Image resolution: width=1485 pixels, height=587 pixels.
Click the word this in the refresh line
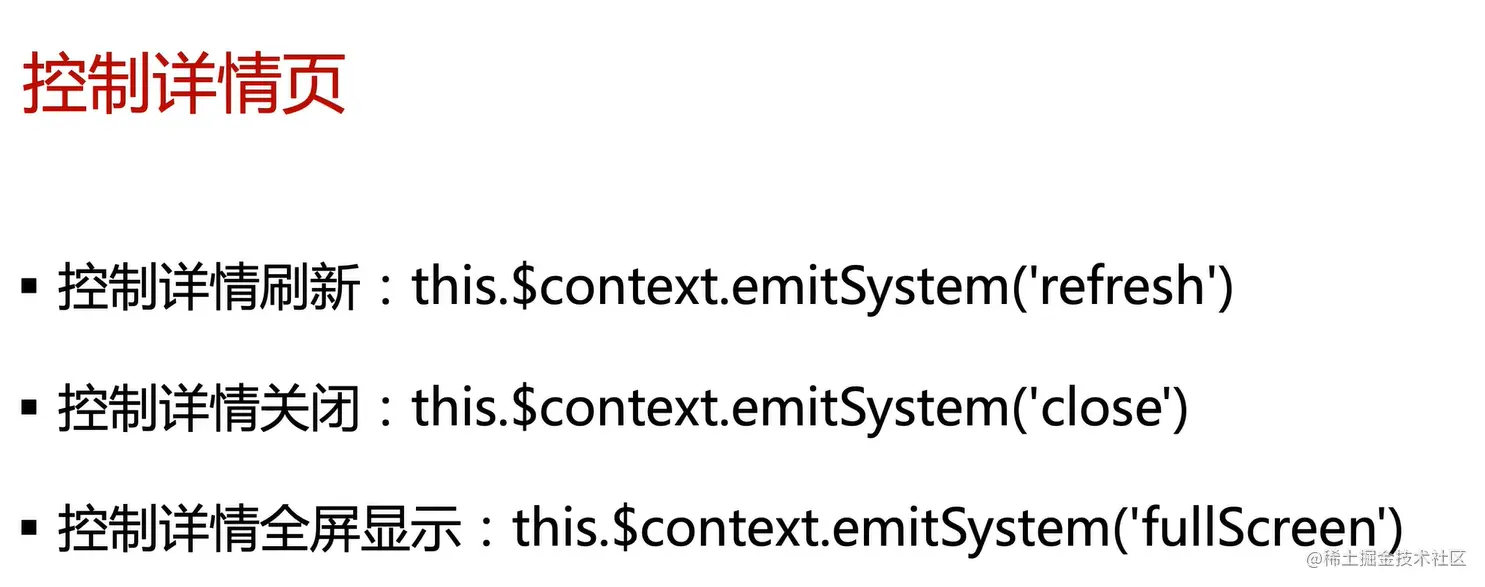click(x=454, y=288)
